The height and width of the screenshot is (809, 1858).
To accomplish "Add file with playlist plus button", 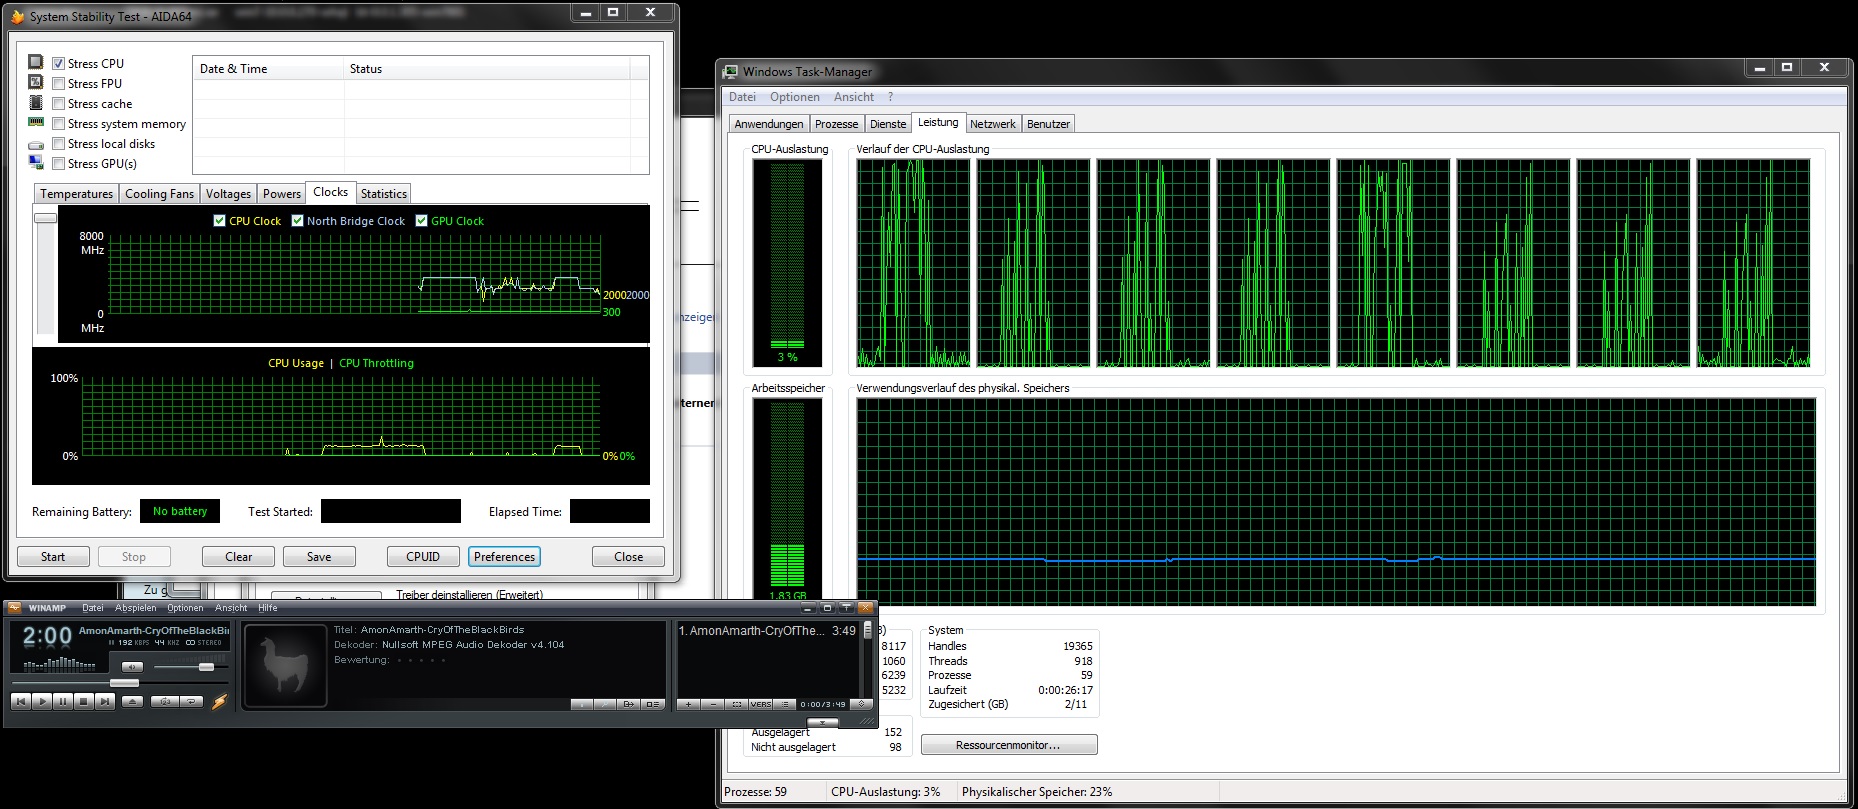I will tap(688, 705).
